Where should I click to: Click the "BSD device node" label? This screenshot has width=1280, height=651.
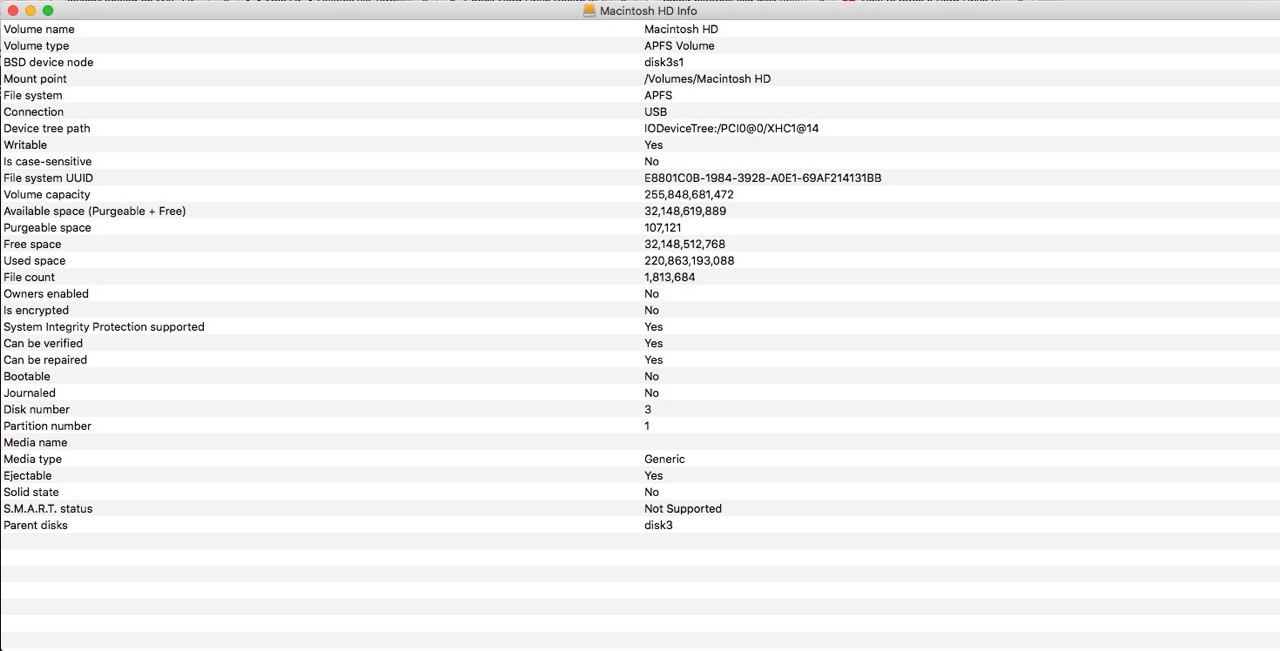point(48,62)
